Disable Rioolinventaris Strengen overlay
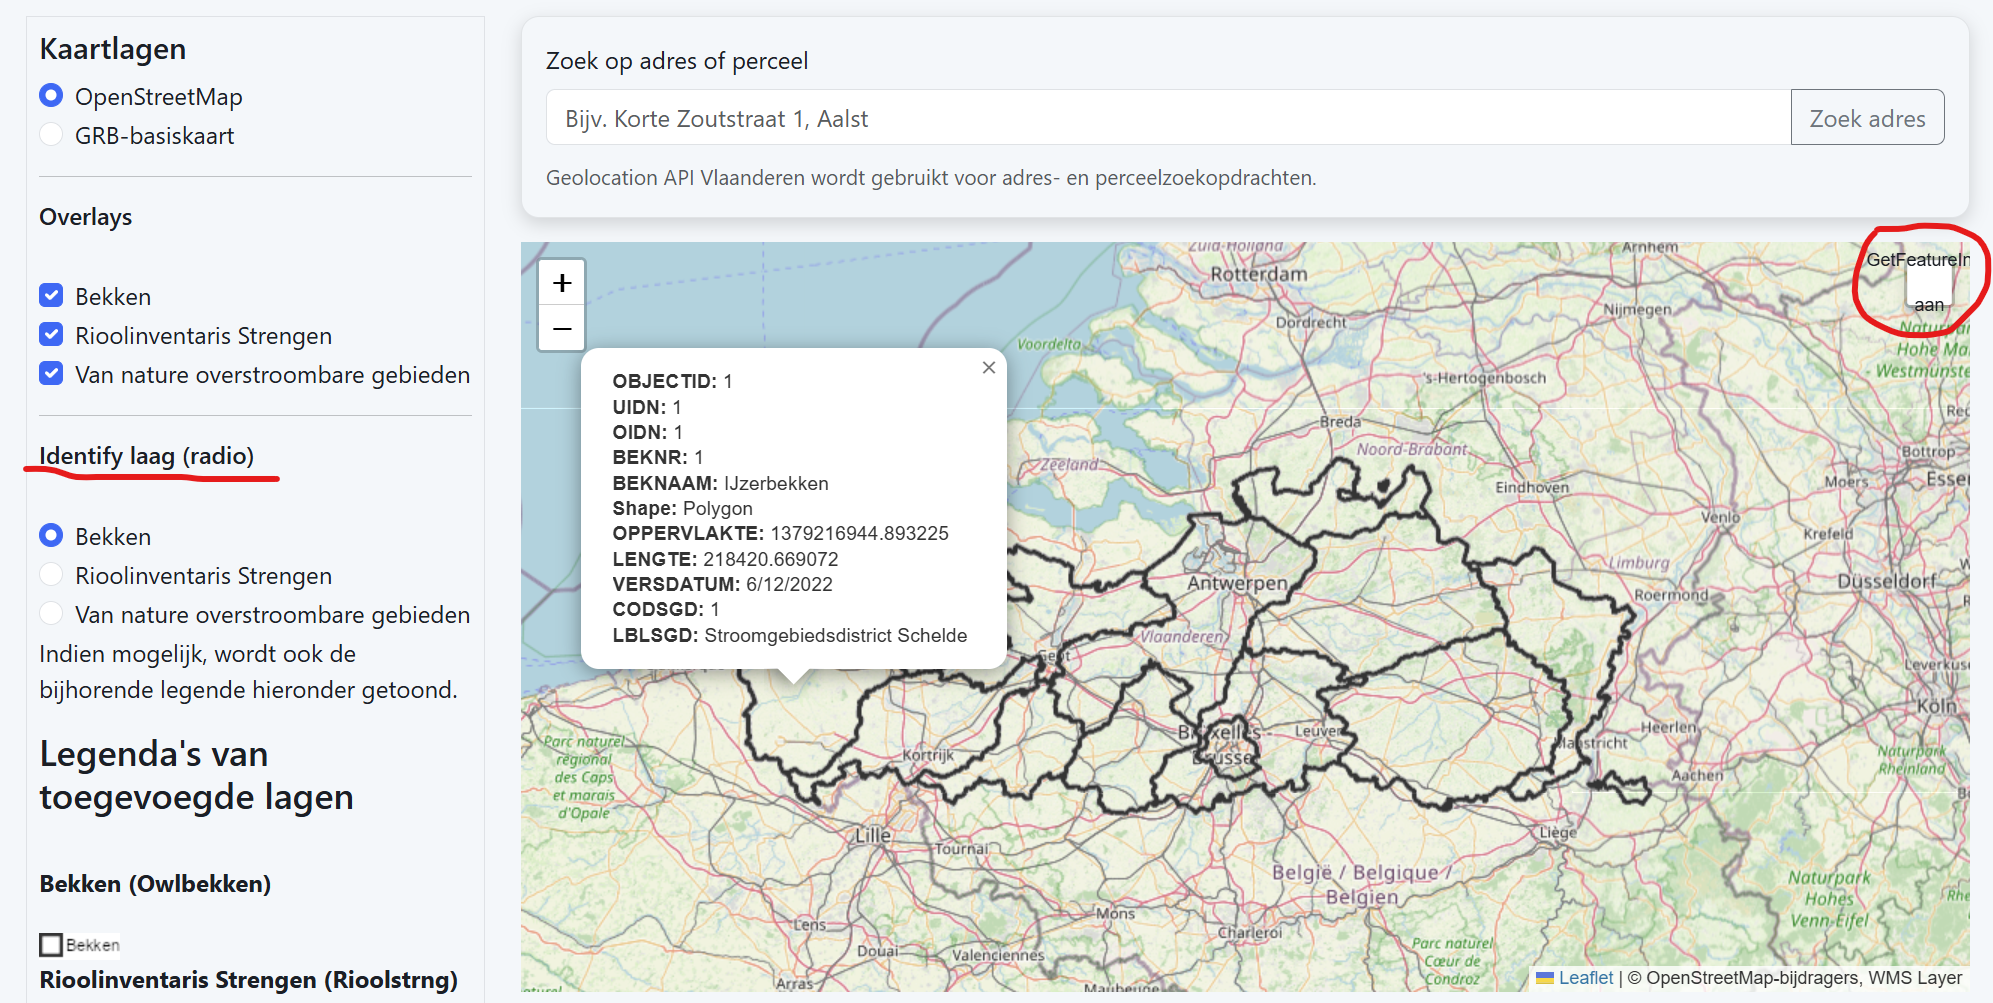The image size is (1993, 1003). coord(51,335)
